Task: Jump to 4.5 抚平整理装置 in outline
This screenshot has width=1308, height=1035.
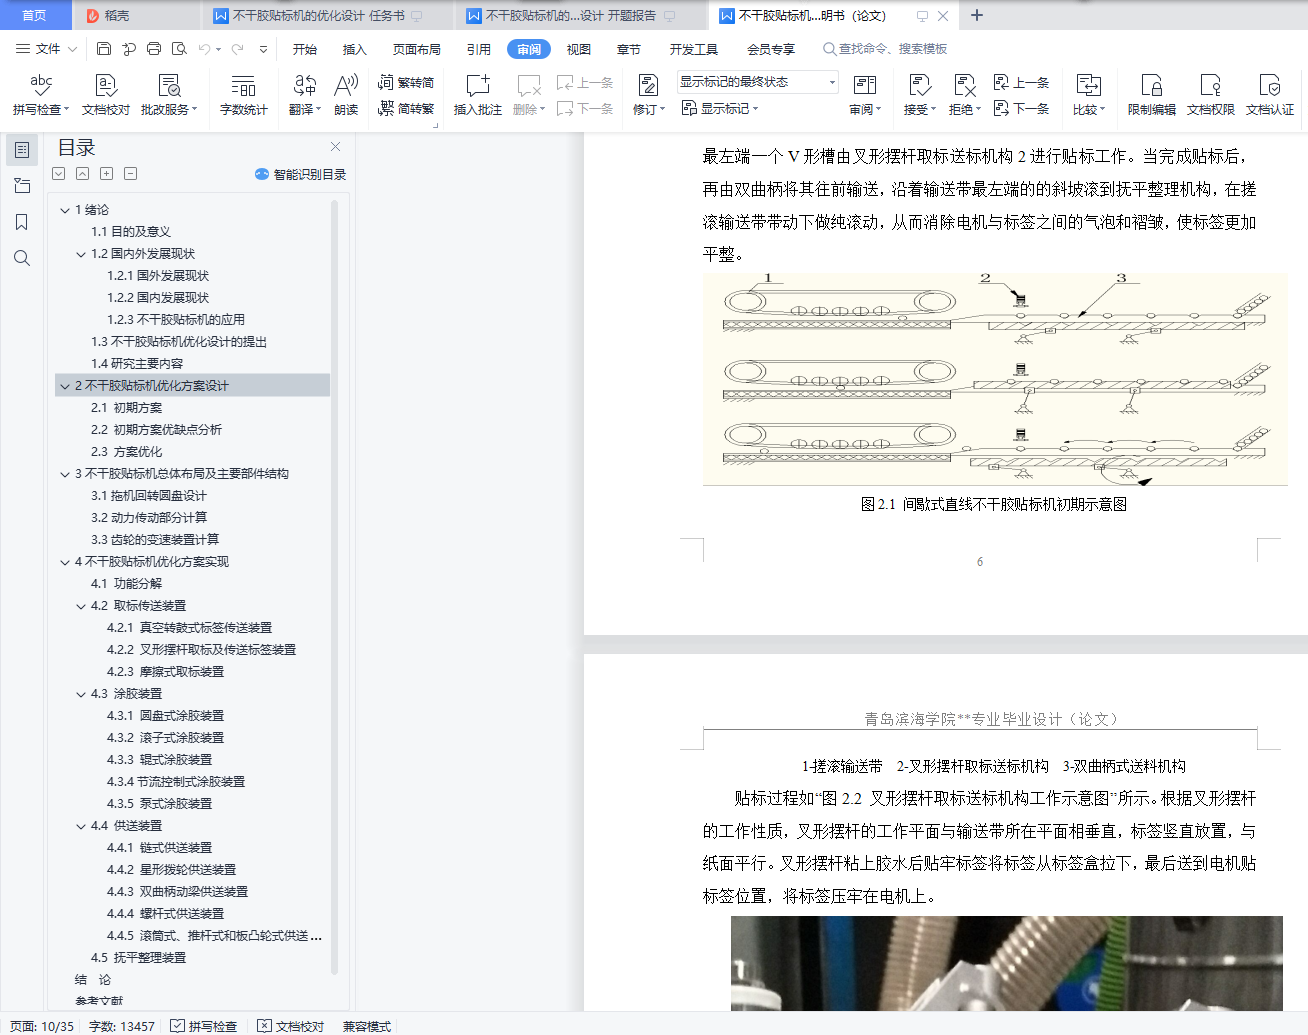Action: pos(138,958)
